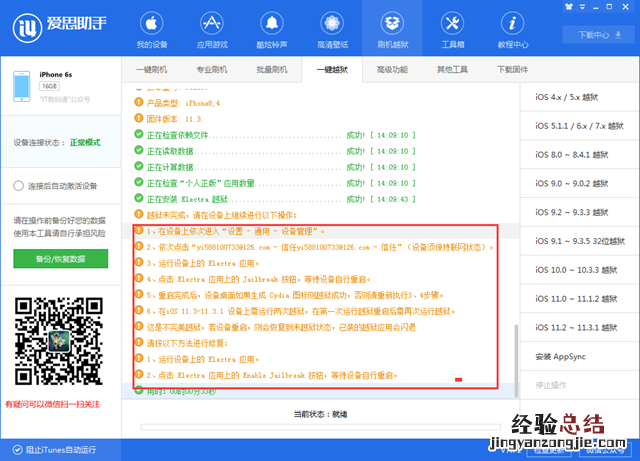Click the 备份/恢复数据 green button

coord(60,258)
